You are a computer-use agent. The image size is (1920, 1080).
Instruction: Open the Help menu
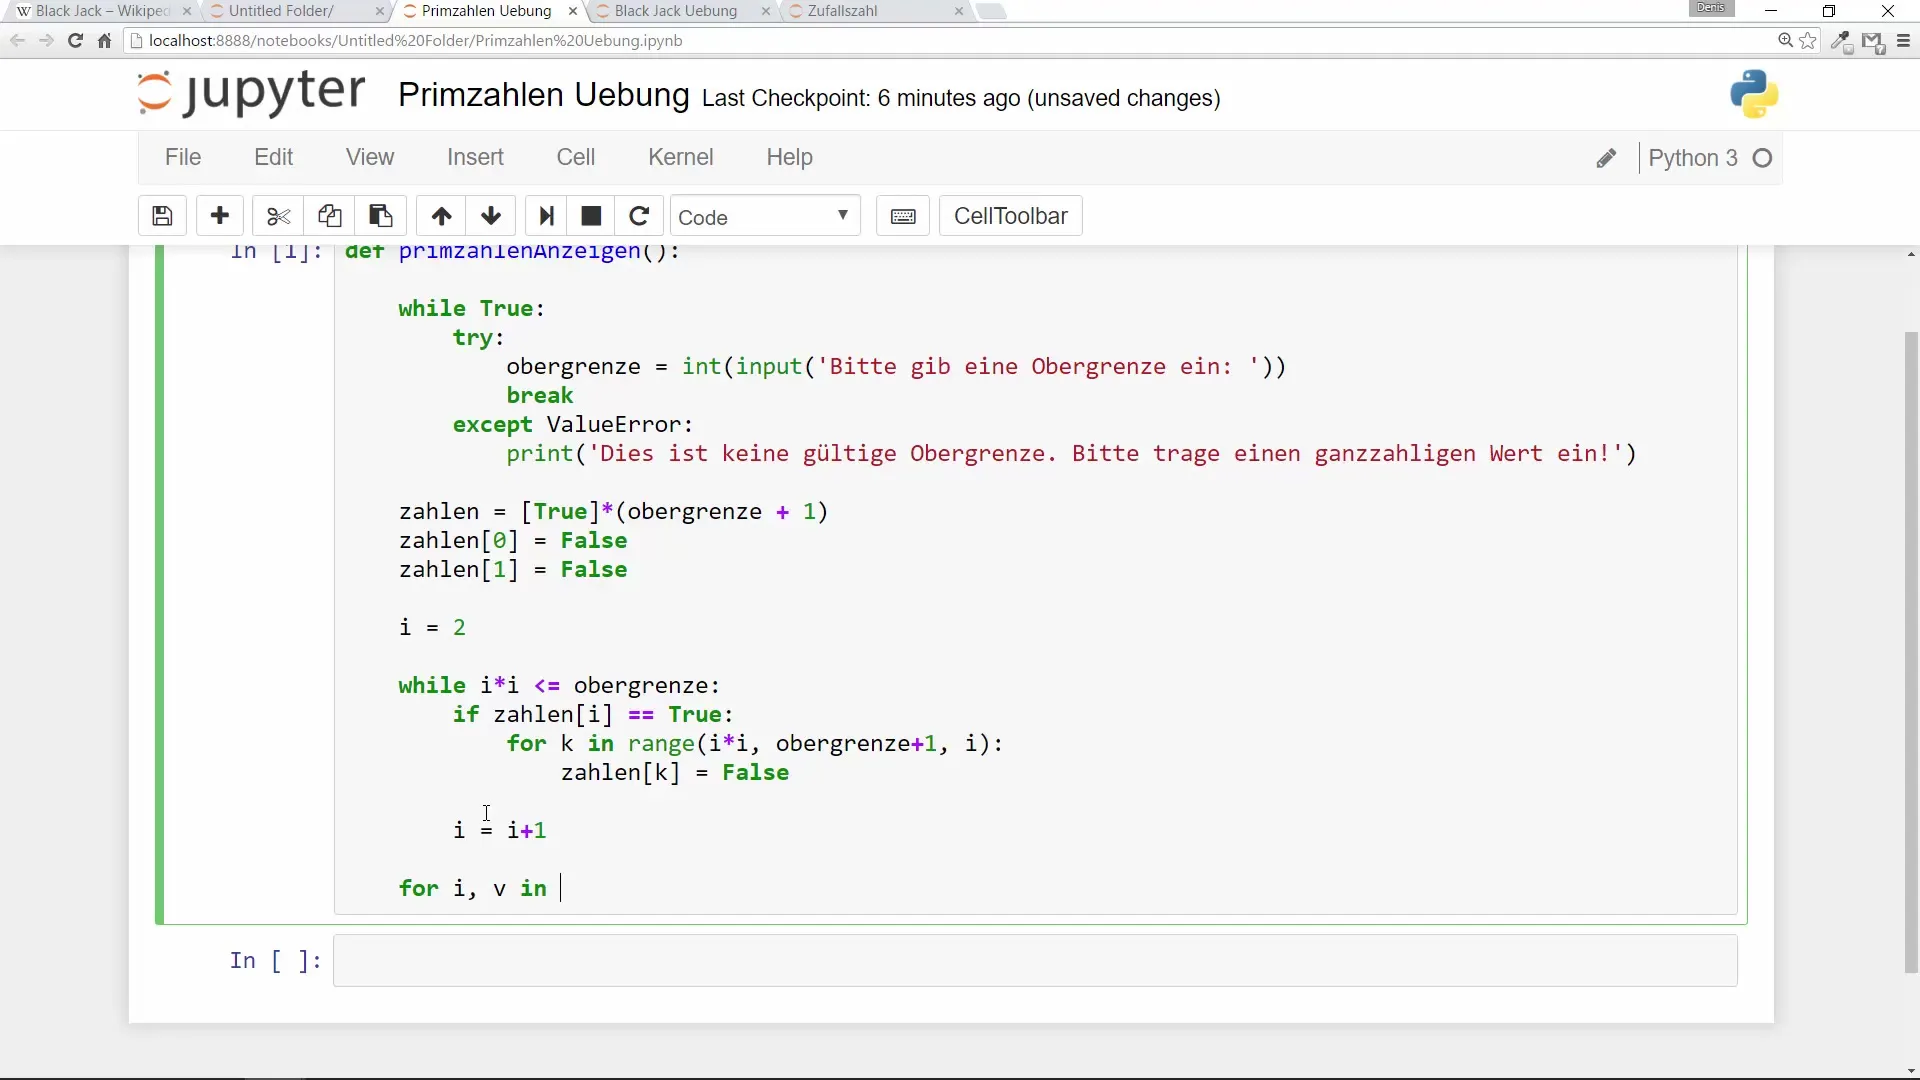point(790,157)
